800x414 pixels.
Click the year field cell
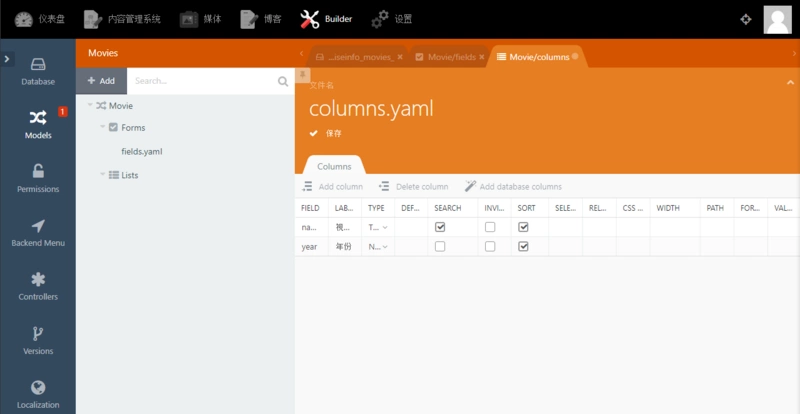pos(312,247)
